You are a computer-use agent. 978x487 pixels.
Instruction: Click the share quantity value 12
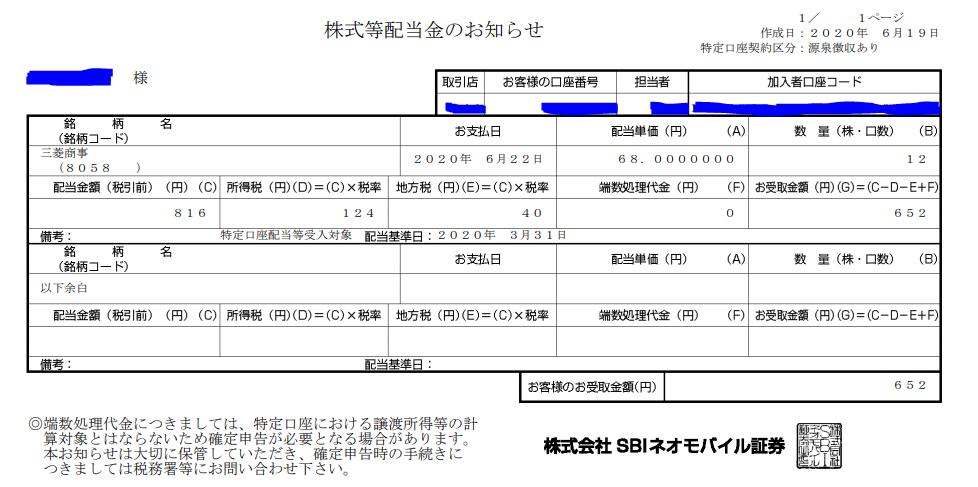coord(916,159)
